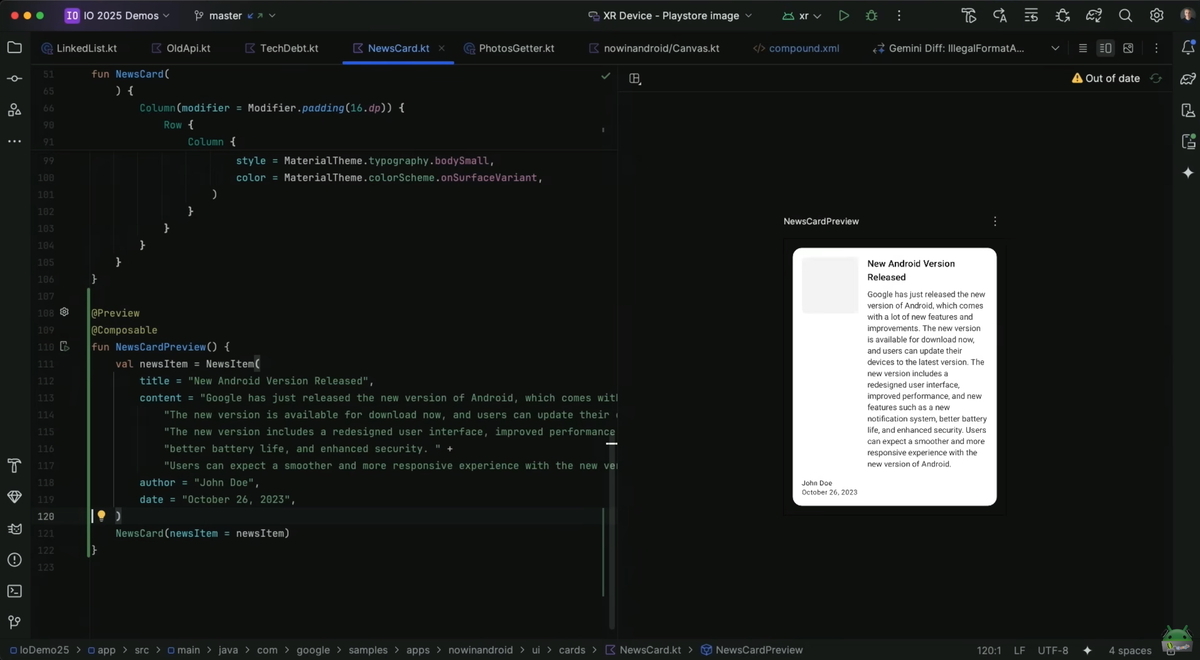Switch editor to split view mode

[1105, 48]
